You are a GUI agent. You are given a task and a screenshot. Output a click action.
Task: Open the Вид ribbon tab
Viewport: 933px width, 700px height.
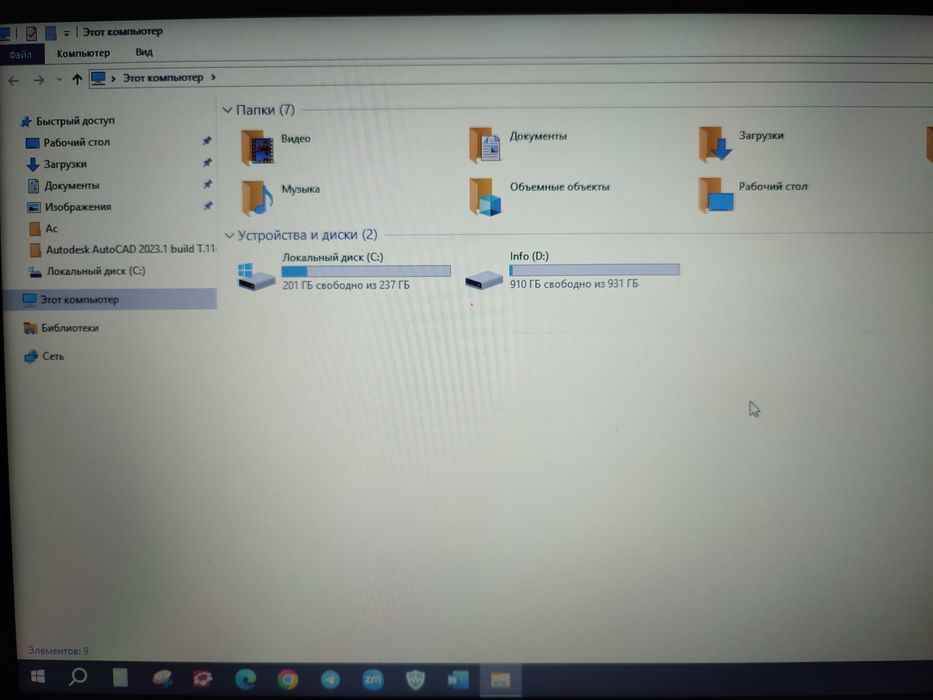pos(144,52)
